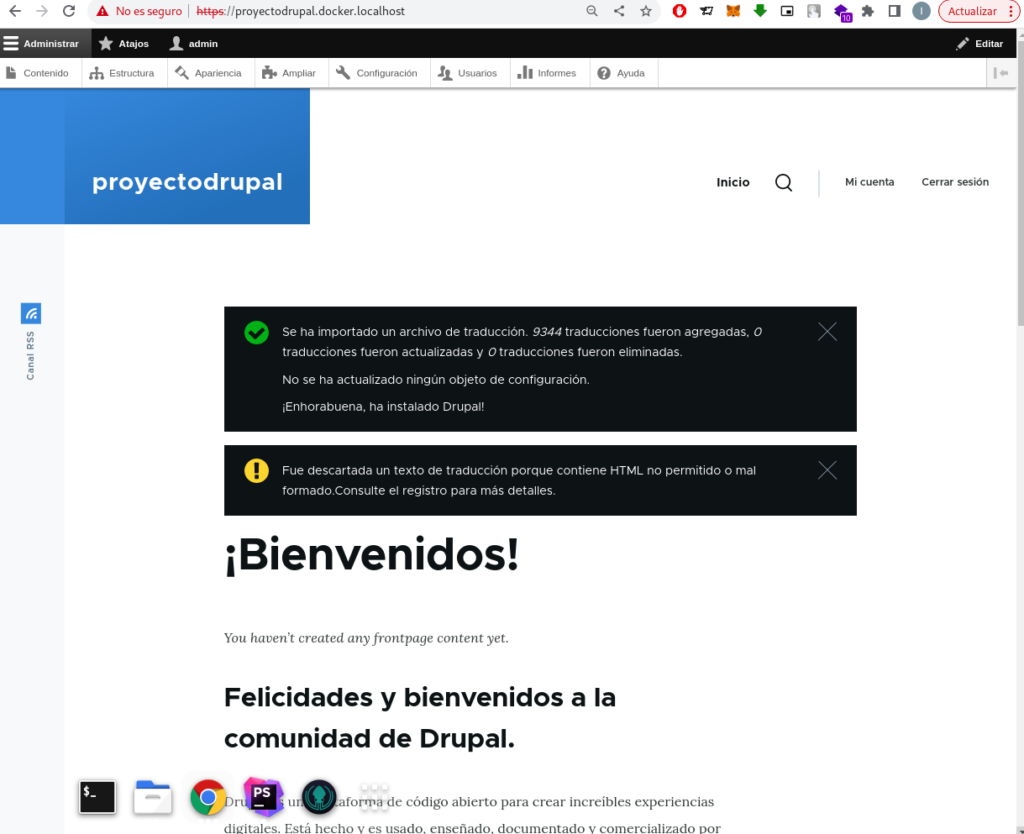Click the green success checkmark icon
This screenshot has width=1024, height=834.
[256, 332]
